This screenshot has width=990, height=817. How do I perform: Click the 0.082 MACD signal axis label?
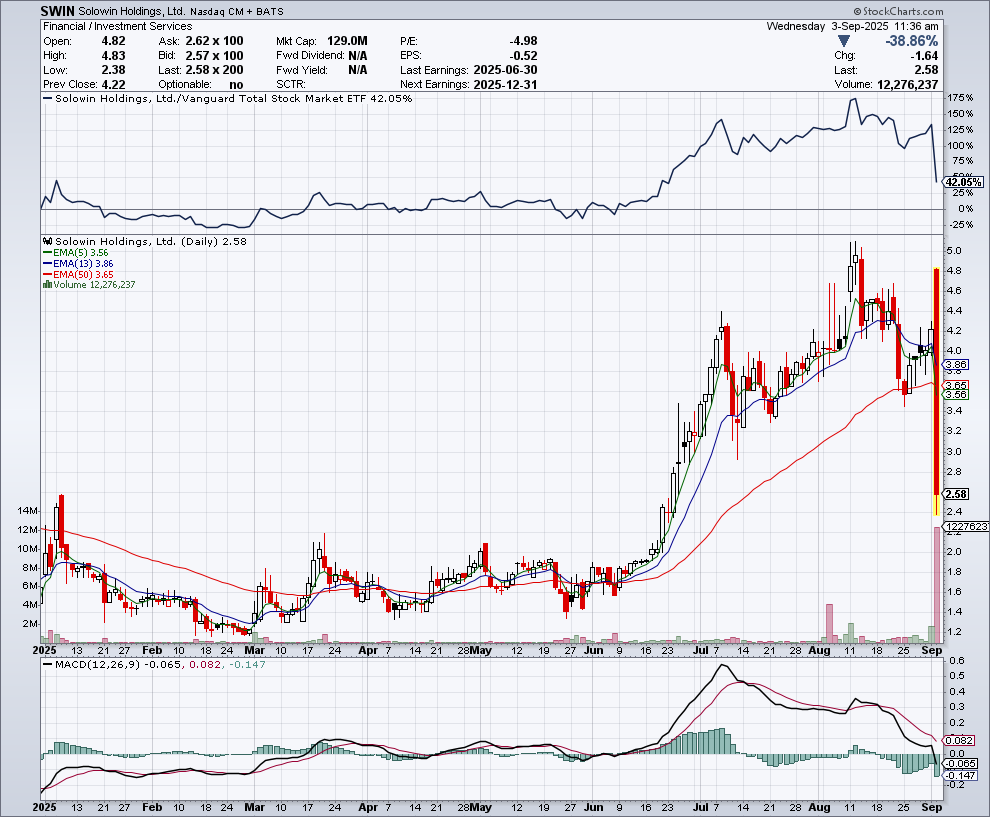click(x=960, y=741)
